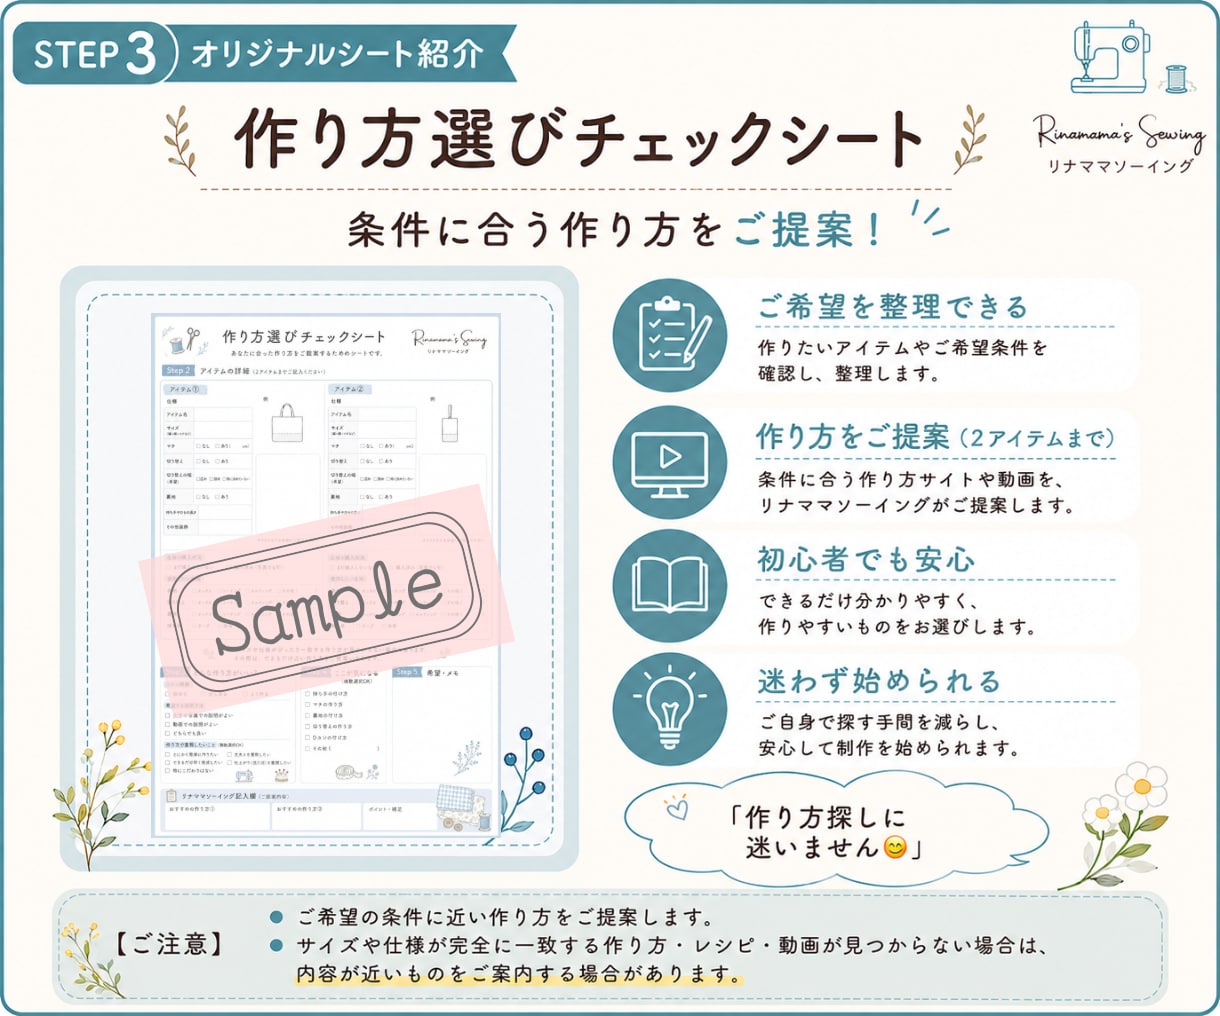Click the 「作り方探しに迷いません」 speech bubble
Screen dimensions: 1220x1016
coord(835,830)
